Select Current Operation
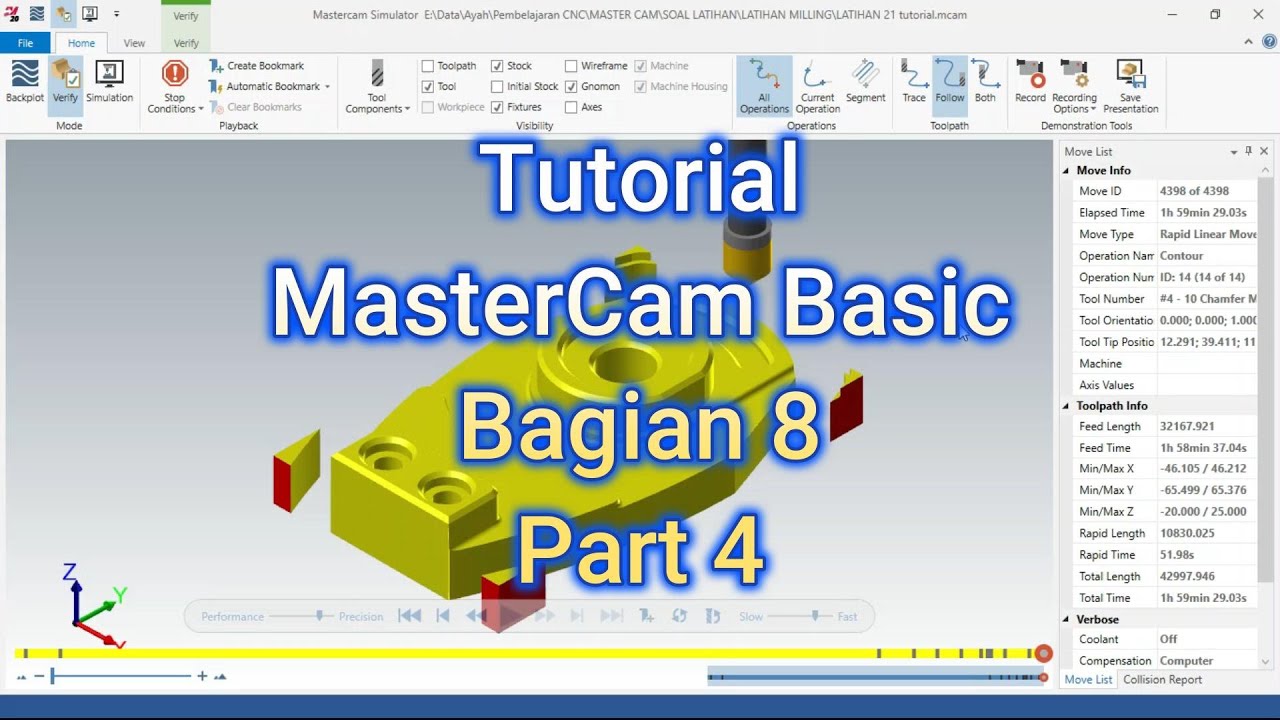The width and height of the screenshot is (1280, 720). pyautogui.click(x=818, y=87)
